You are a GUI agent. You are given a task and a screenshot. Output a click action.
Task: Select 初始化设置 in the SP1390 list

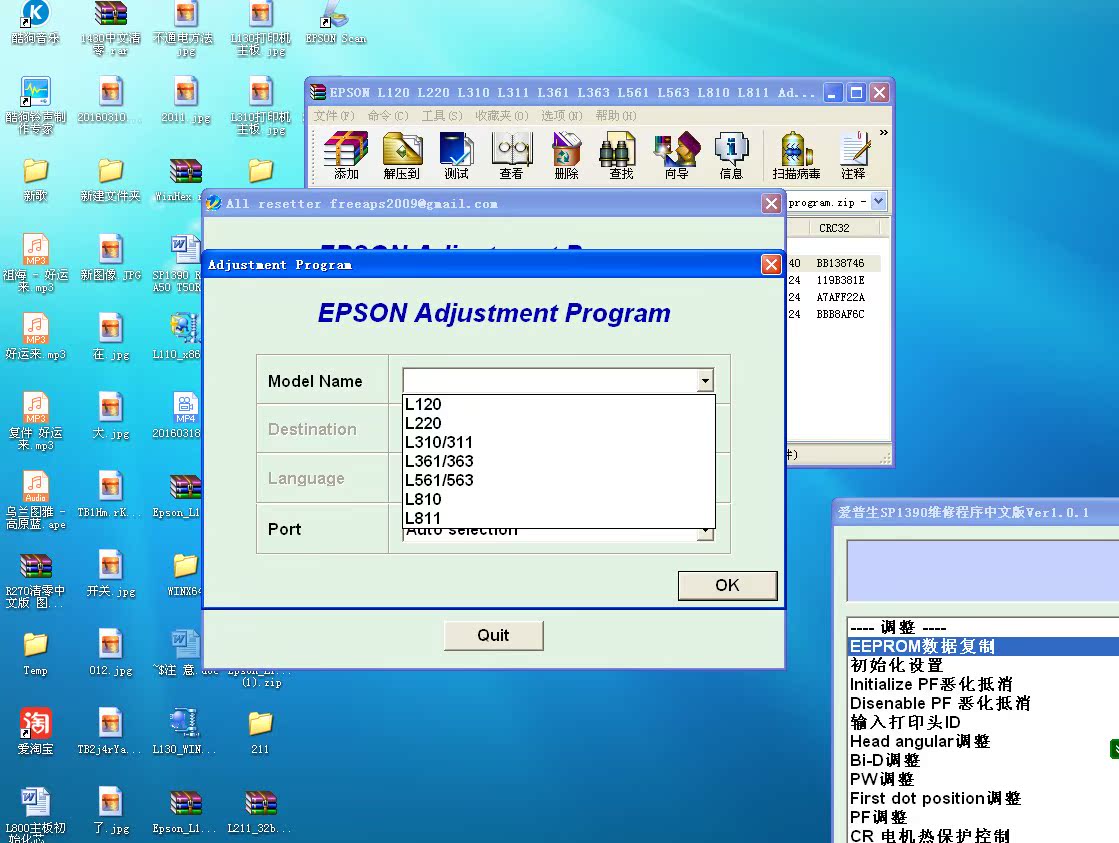(x=983, y=665)
